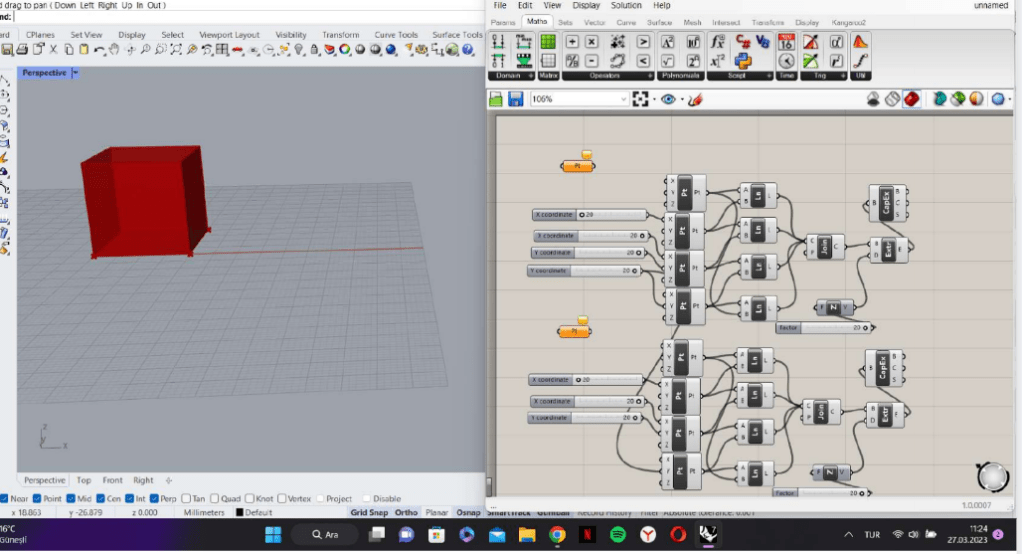The image size is (1022, 554).
Task: Switch to the Front viewport tab
Action: [112, 480]
